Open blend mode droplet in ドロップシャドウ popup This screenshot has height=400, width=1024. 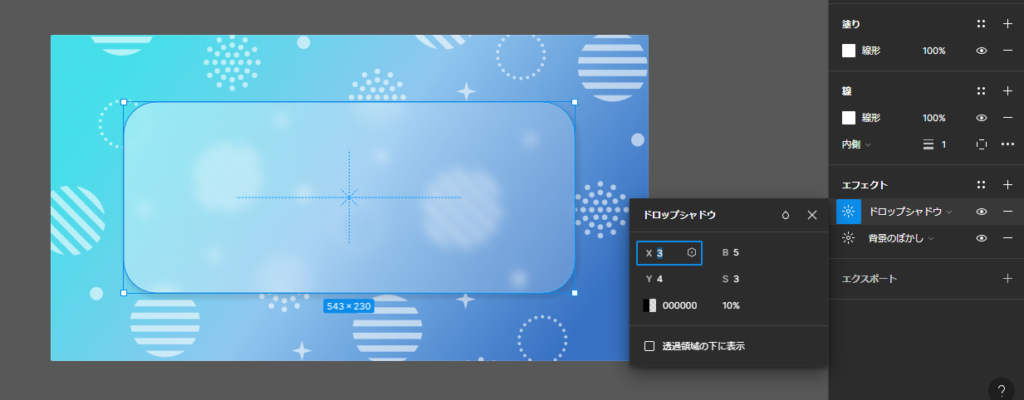coord(786,215)
